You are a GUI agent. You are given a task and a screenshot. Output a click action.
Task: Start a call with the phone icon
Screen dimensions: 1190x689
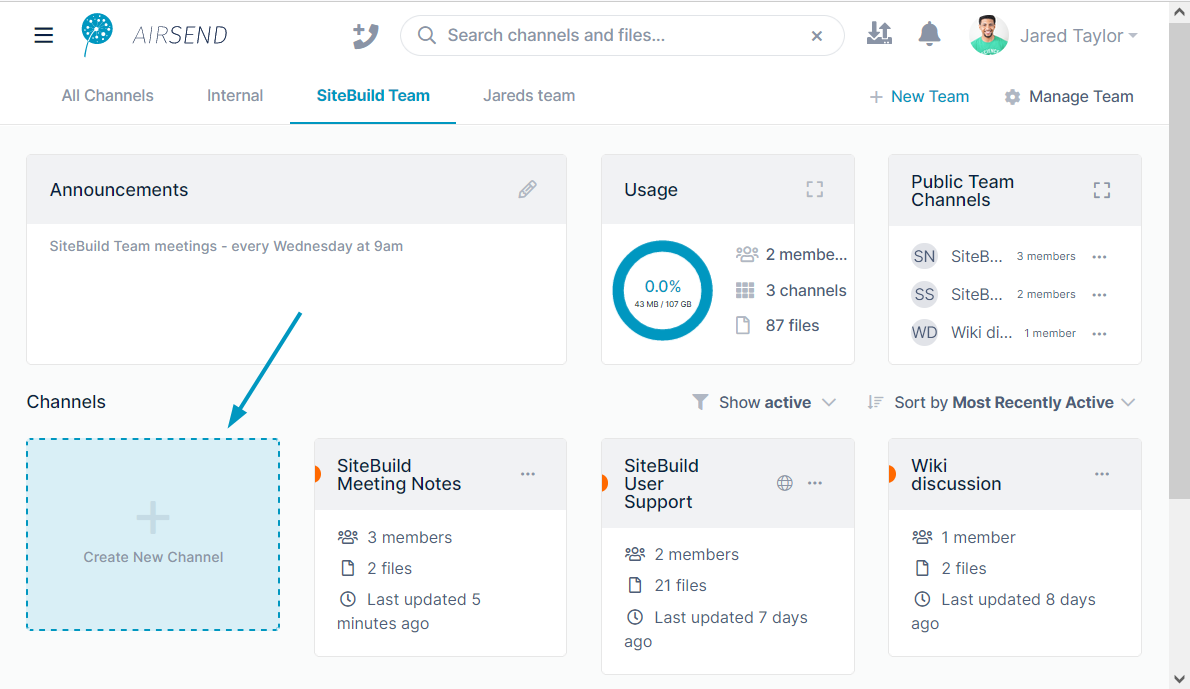point(366,36)
